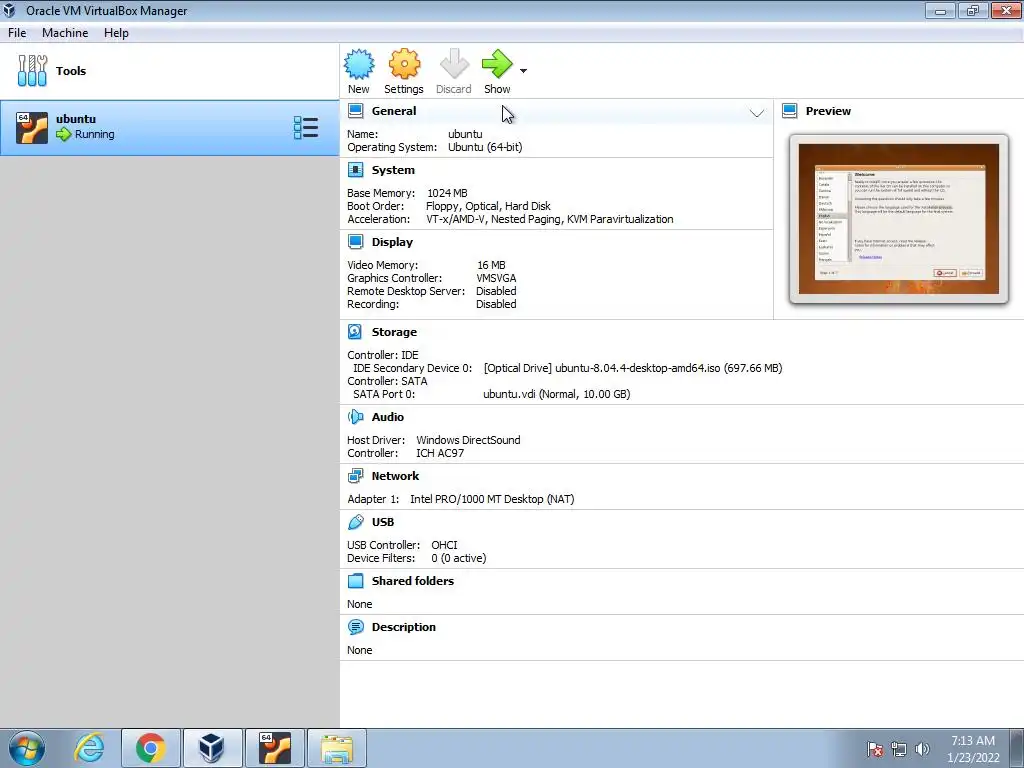The height and width of the screenshot is (768, 1024).
Task: Click the Storage section disk icon
Action: click(355, 332)
